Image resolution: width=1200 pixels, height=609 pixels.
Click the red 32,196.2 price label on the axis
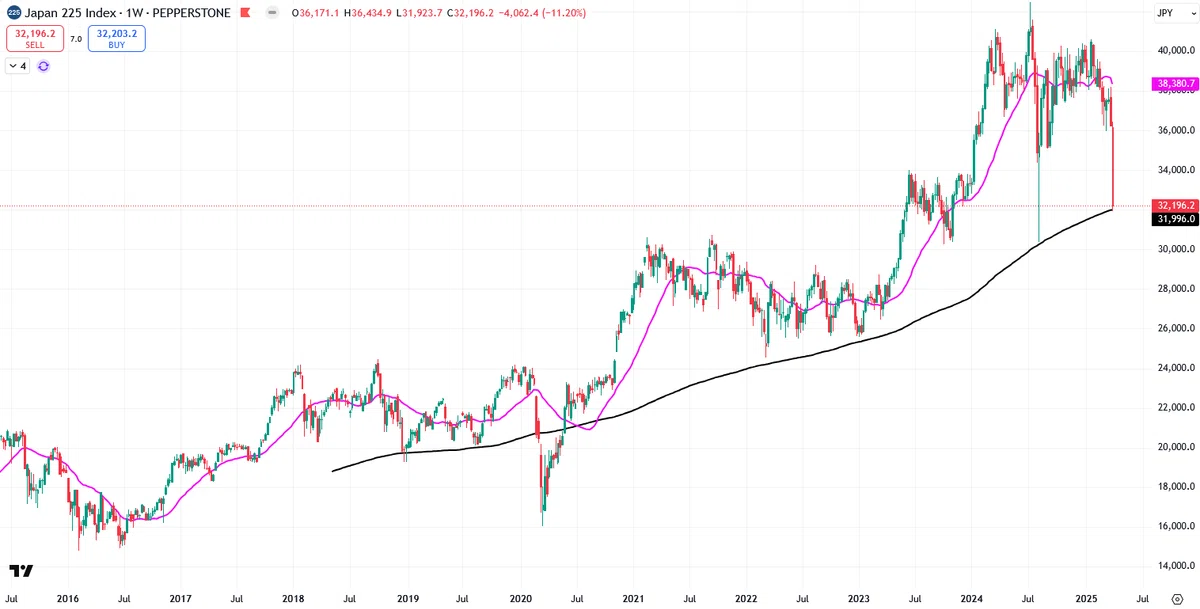pyautogui.click(x=1176, y=205)
